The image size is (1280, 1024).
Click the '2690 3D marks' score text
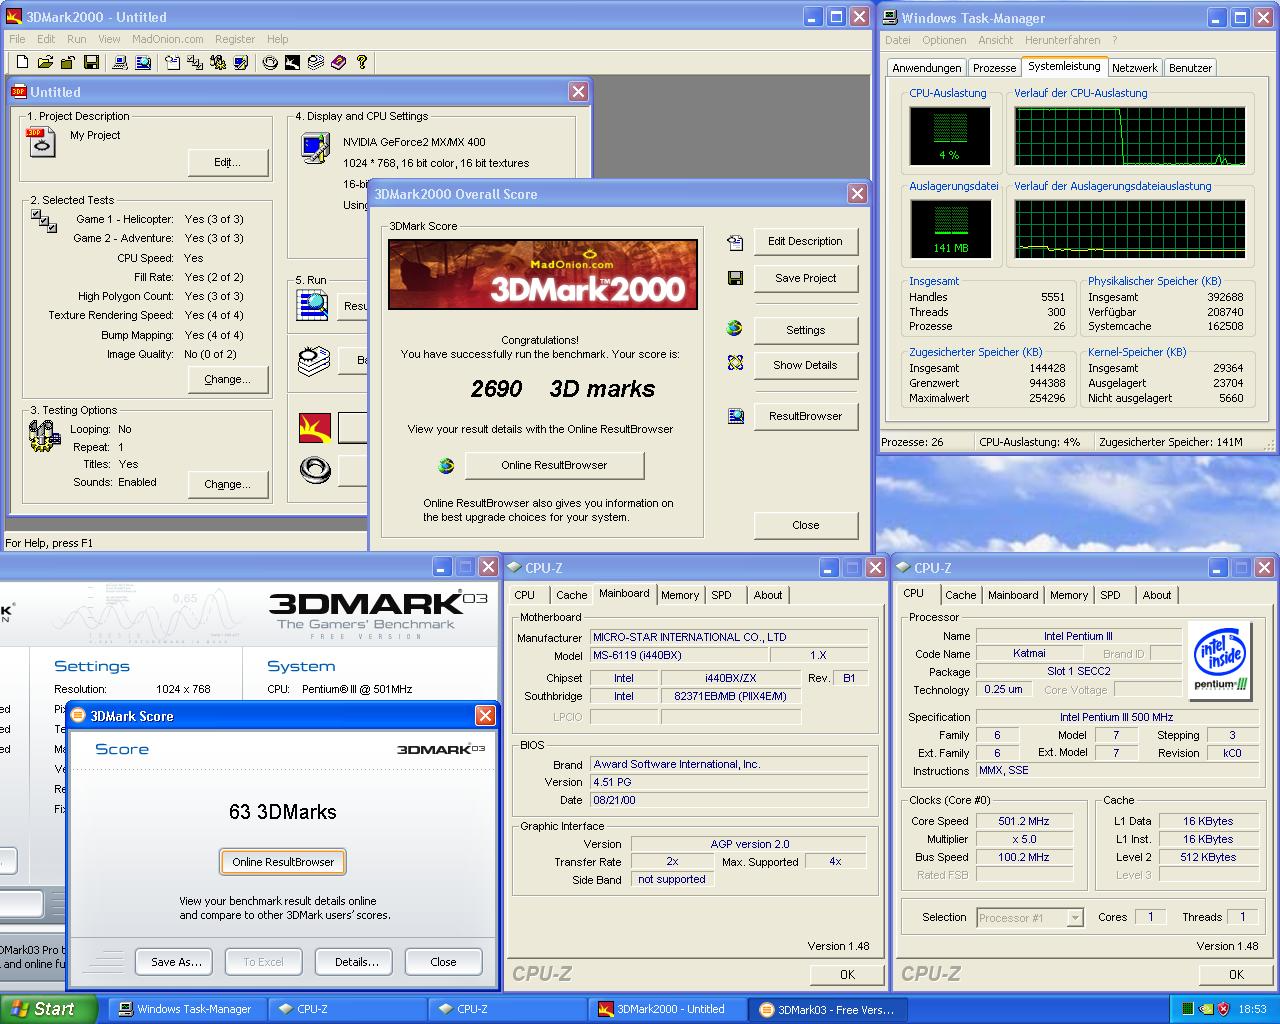coord(563,389)
